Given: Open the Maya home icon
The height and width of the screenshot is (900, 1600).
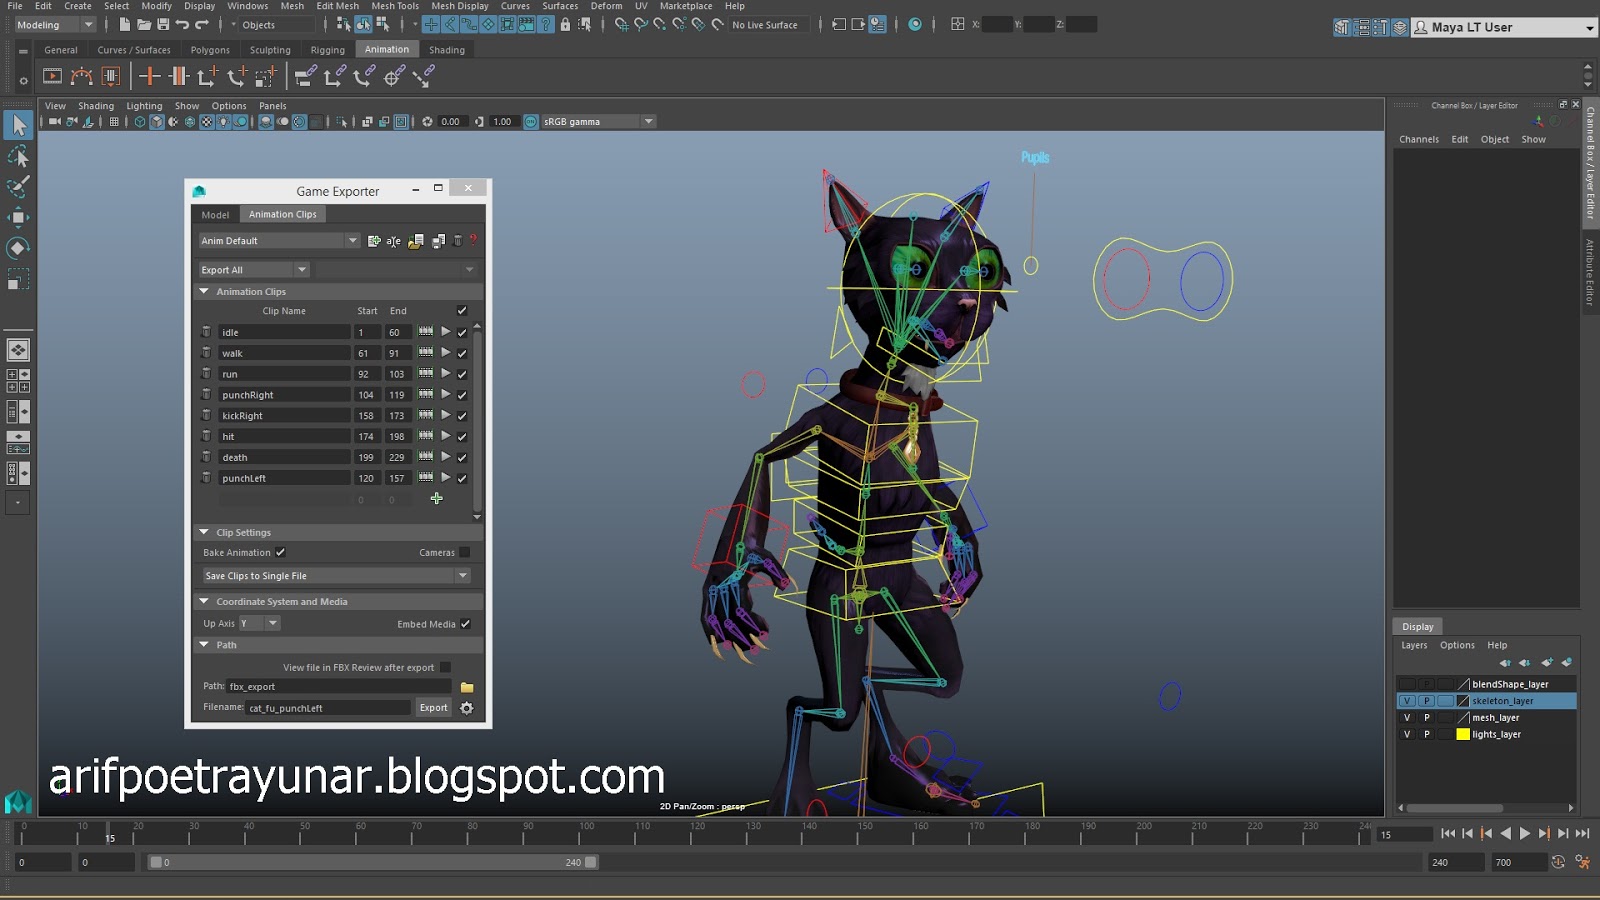Looking at the screenshot, I should click(x=18, y=802).
